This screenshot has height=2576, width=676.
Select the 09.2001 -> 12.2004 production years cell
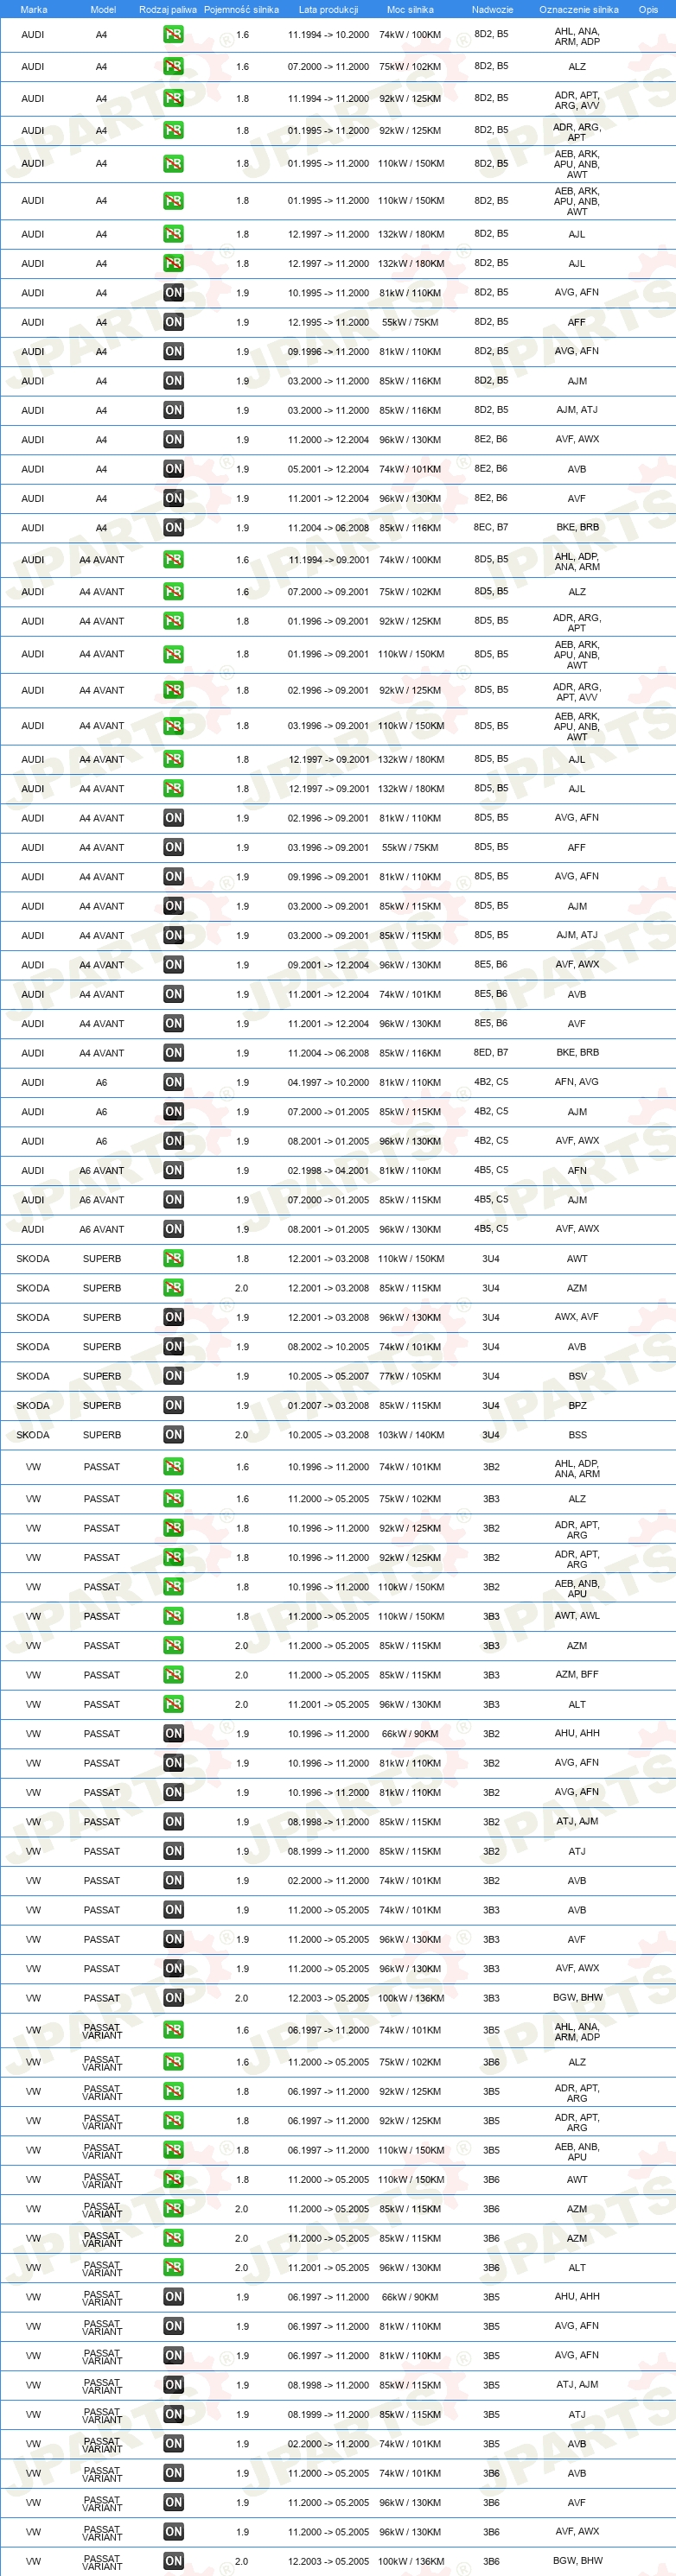pos(328,965)
